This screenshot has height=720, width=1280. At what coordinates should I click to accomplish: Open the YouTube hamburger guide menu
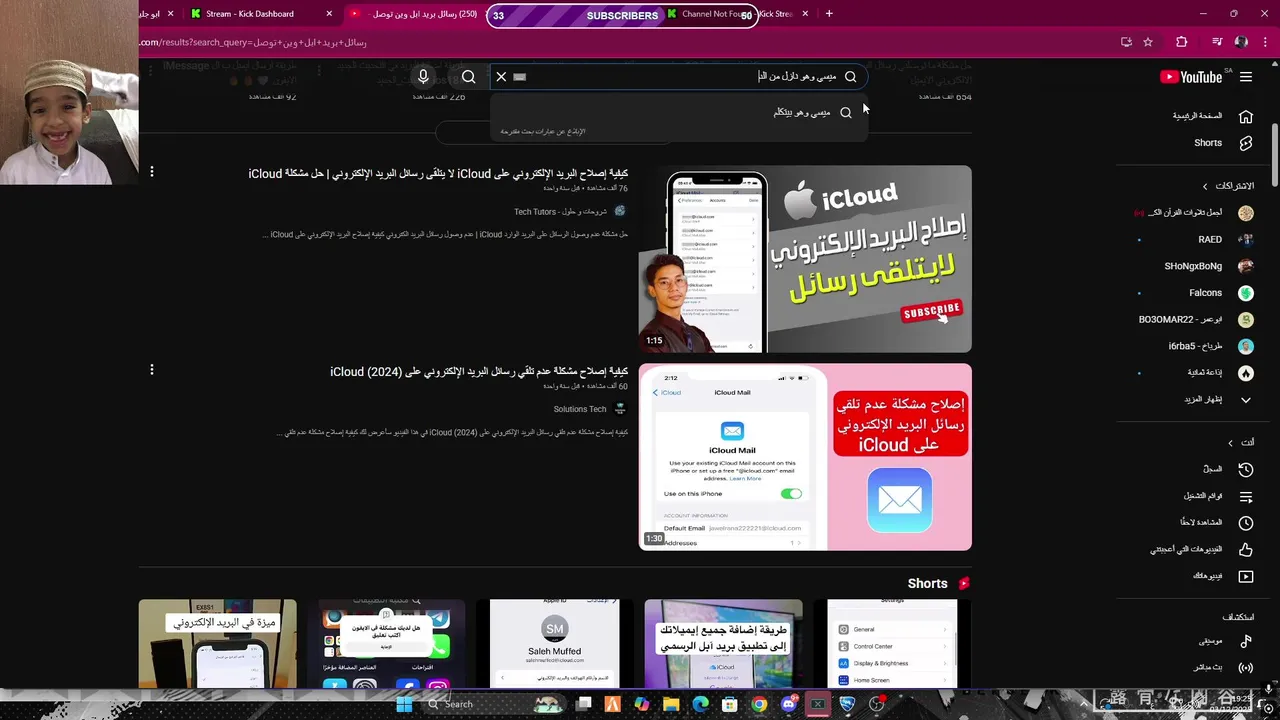(x=1246, y=77)
